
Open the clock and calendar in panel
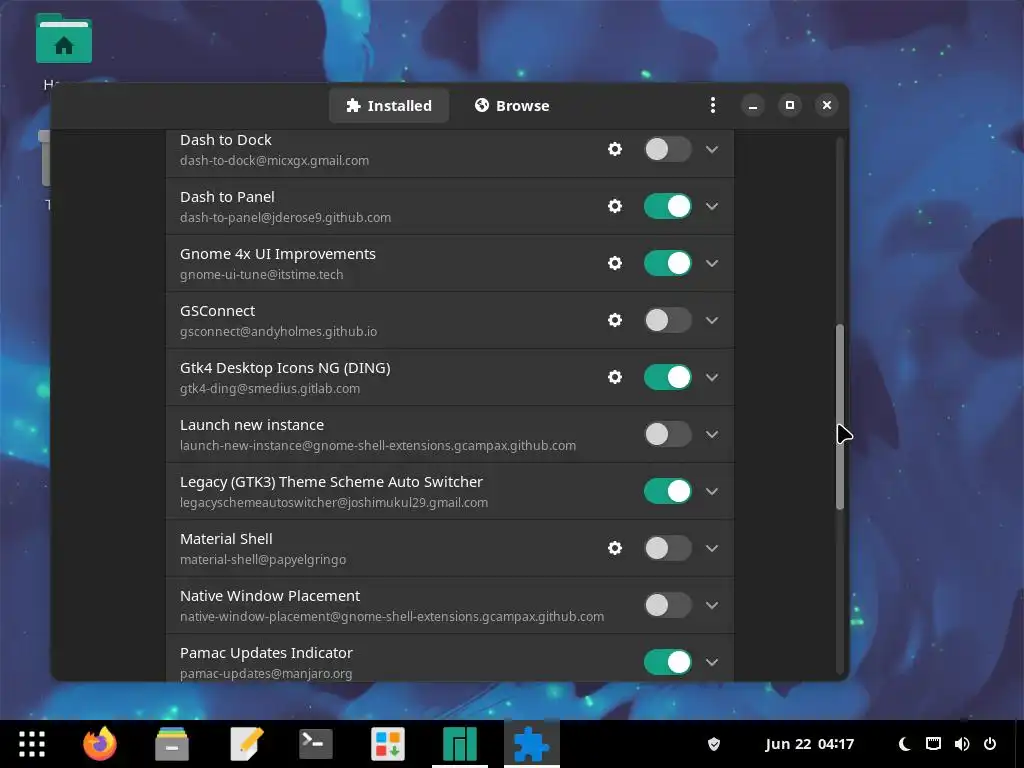(809, 744)
